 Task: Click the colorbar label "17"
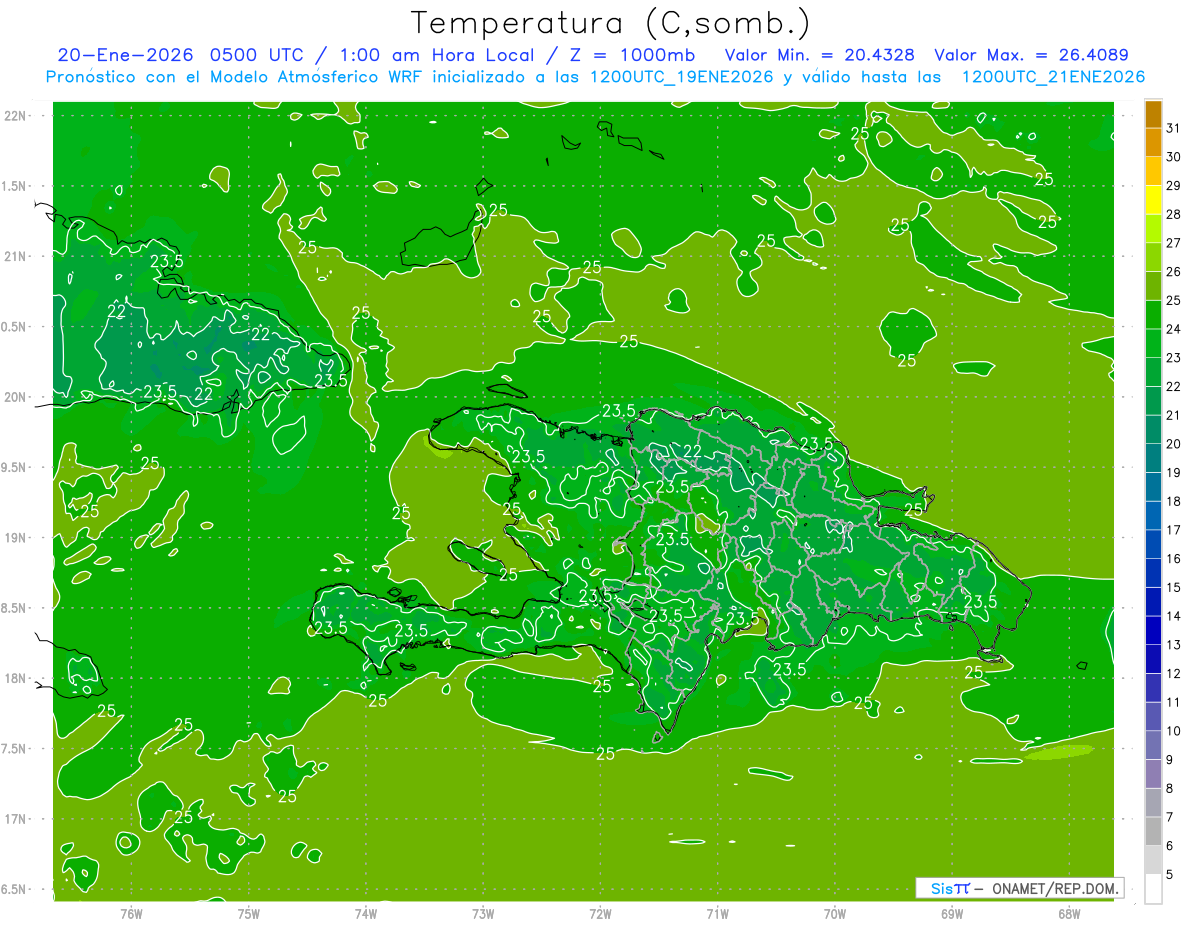coord(1174,530)
